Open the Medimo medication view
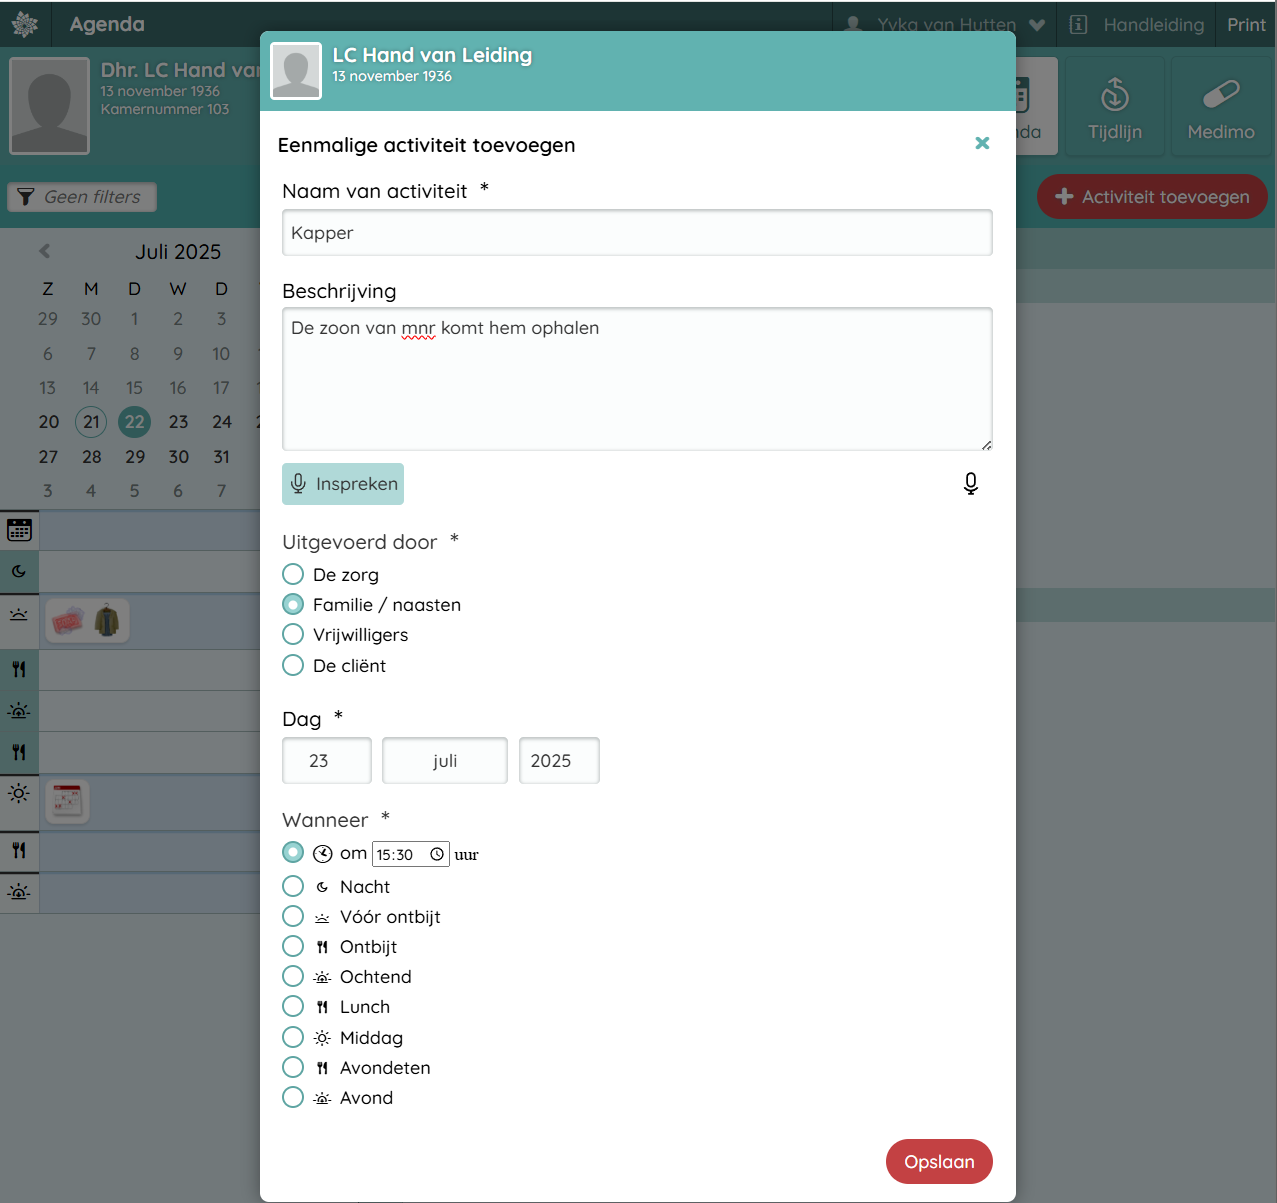 (1220, 108)
